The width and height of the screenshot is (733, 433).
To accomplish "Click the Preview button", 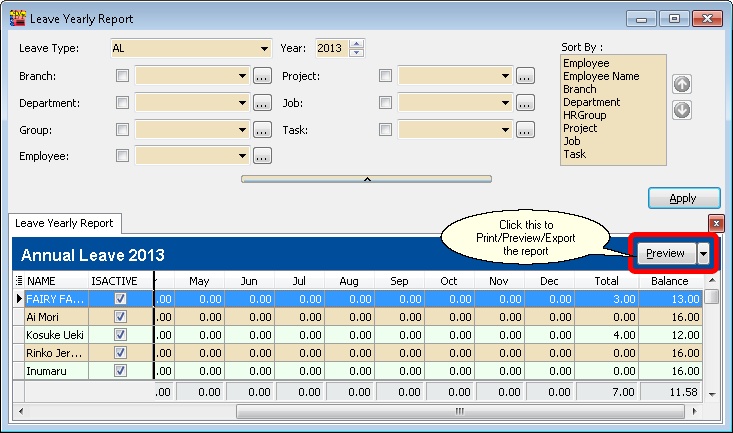I will point(665,254).
